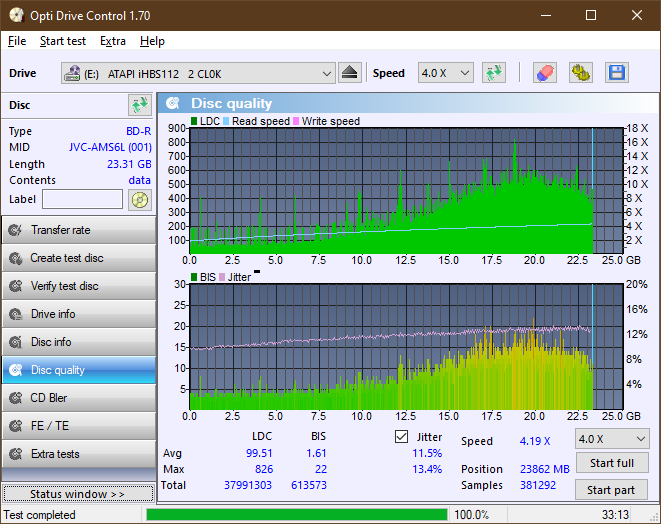This screenshot has width=661, height=524.
Task: Click the Disc quality sidebar icon
Action: [16, 370]
